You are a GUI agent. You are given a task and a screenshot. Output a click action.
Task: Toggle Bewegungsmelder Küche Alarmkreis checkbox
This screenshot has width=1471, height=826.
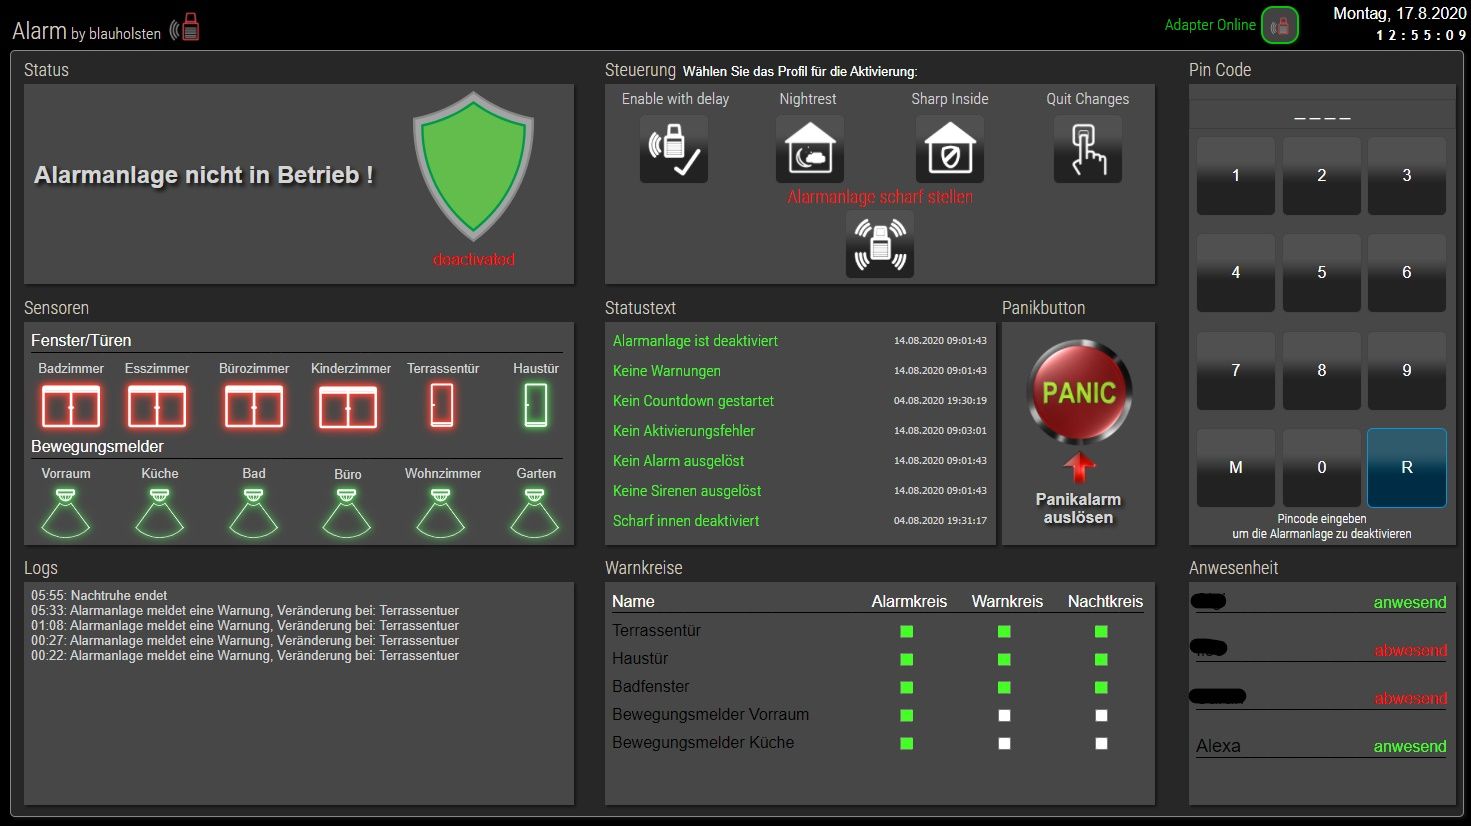click(907, 744)
